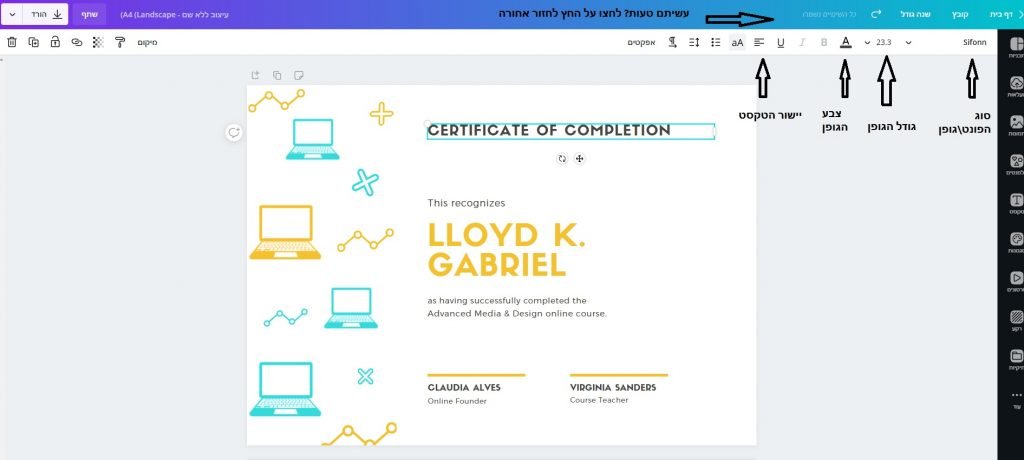1024x460 pixels.
Task: Expand the font size 23.3 dropdown
Action: tap(867, 43)
